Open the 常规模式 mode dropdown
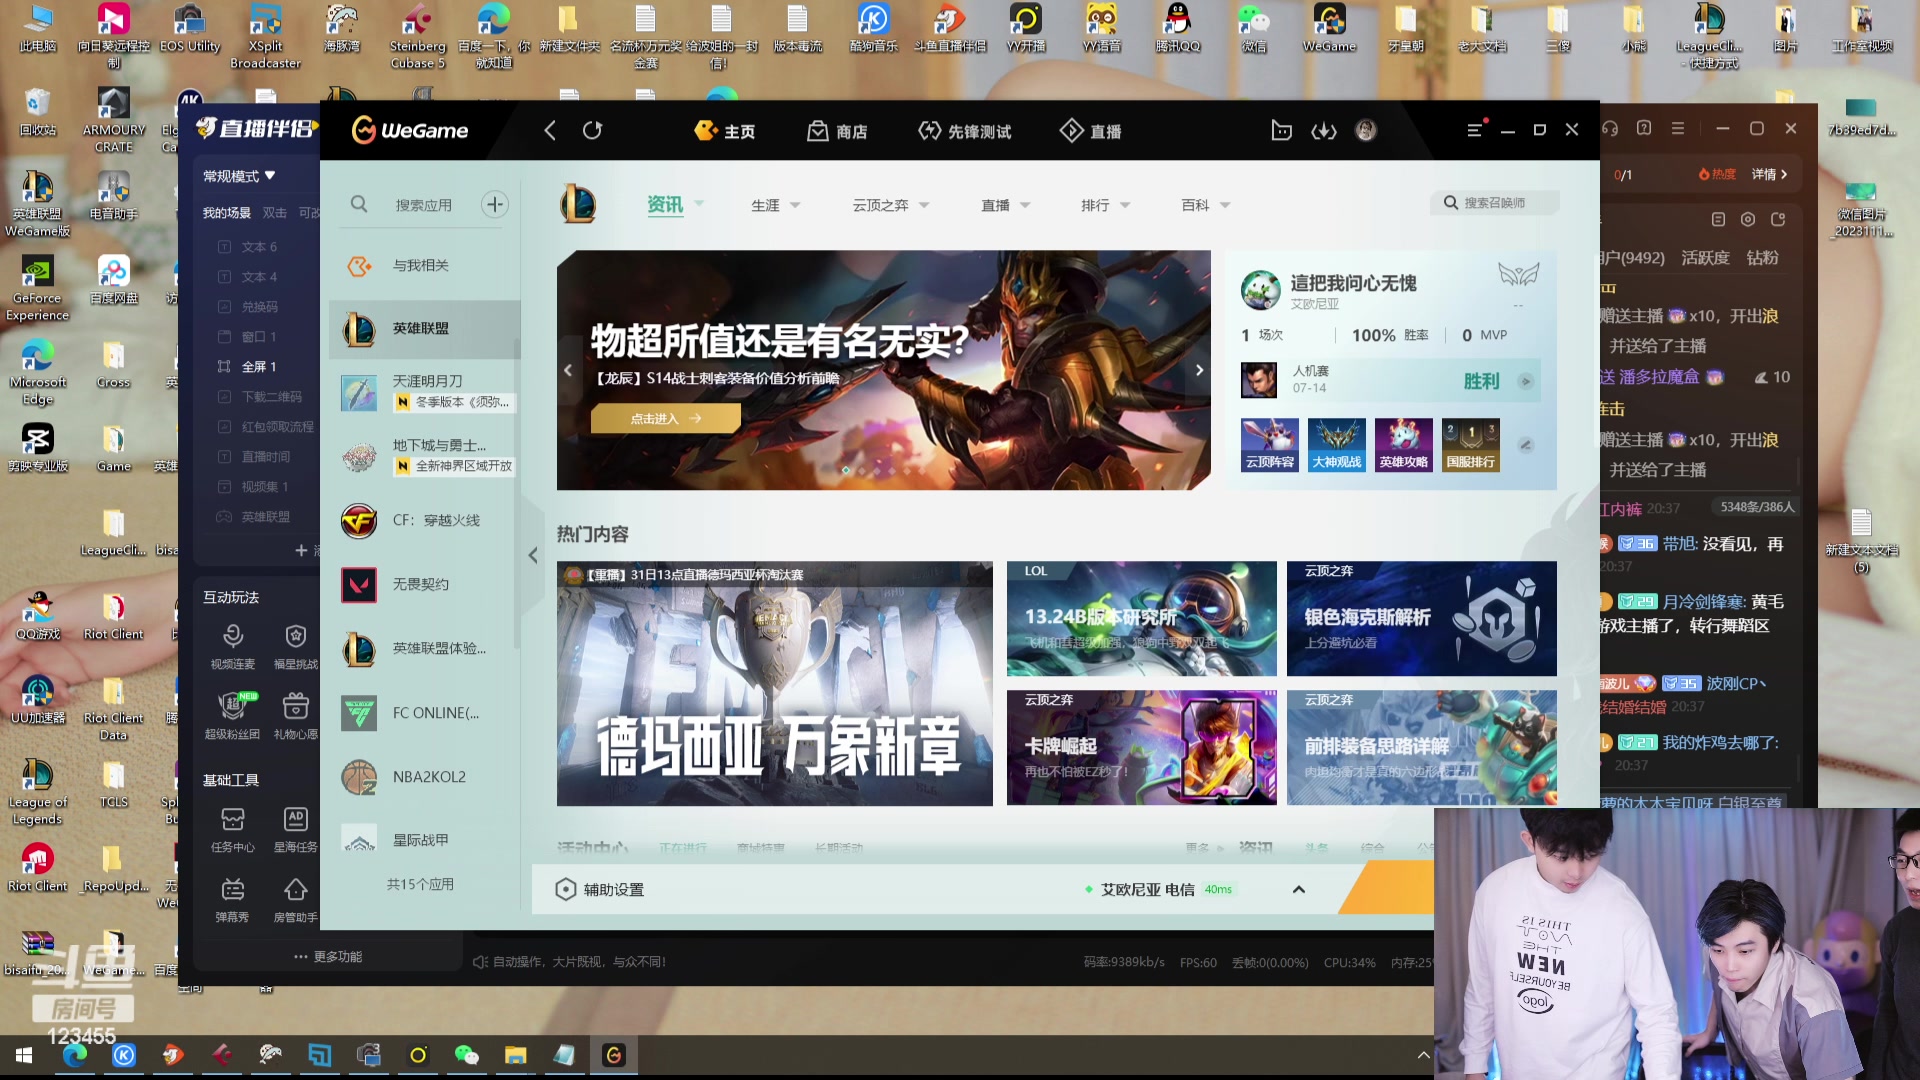The image size is (1920, 1080). point(237,174)
